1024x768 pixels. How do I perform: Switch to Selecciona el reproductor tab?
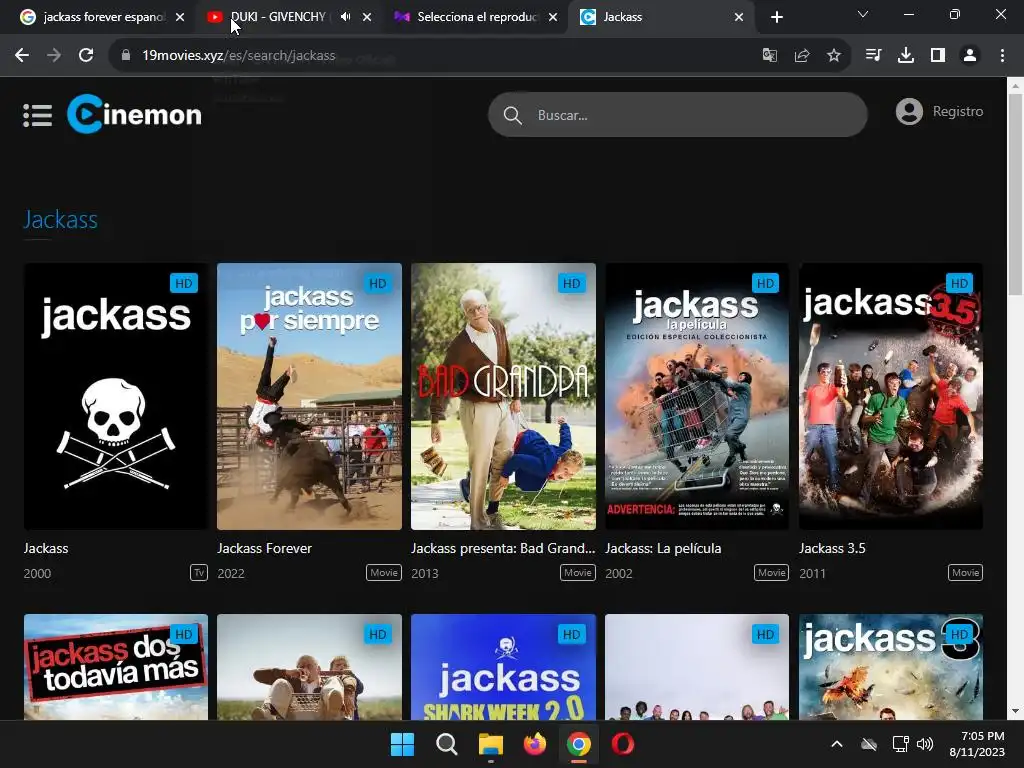point(477,17)
